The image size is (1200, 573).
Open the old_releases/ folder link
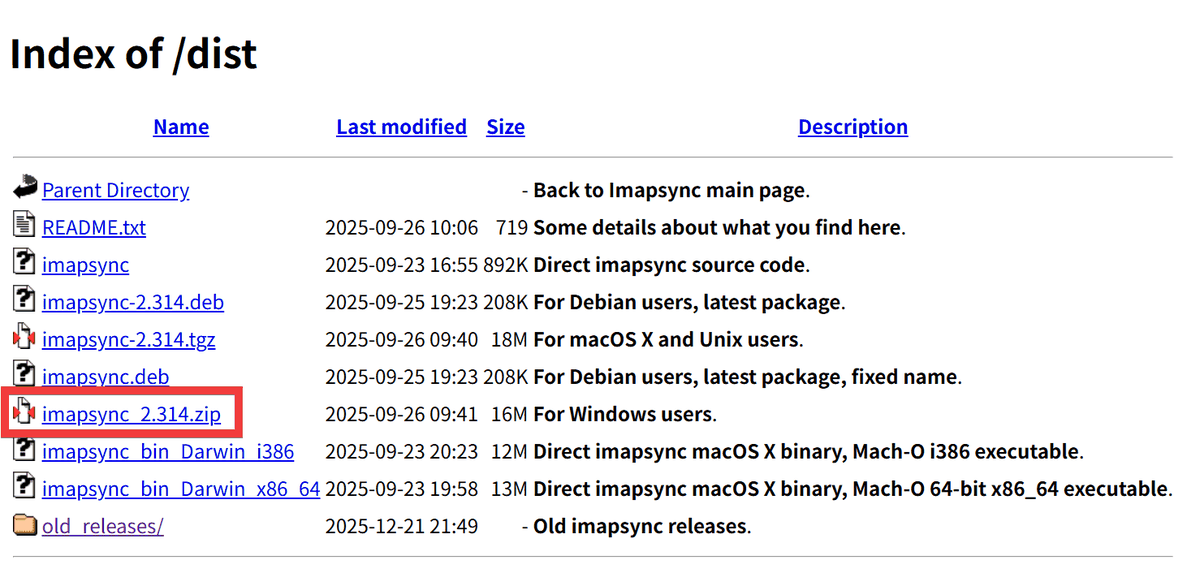102,526
